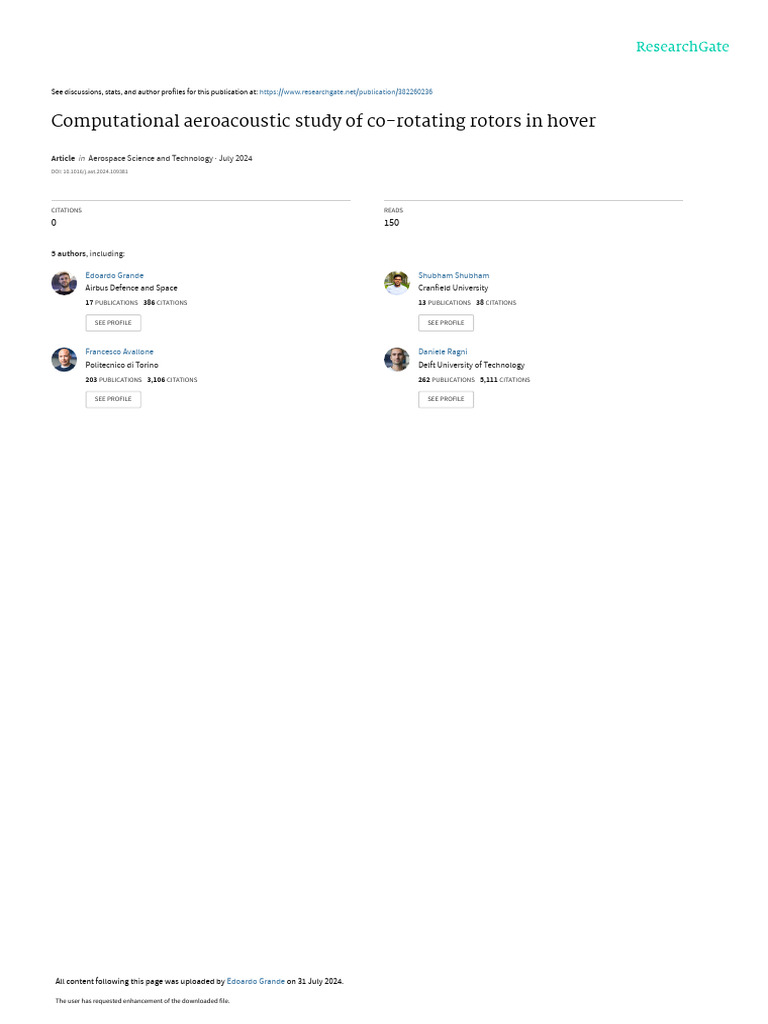Screen dimensions: 768x1024
Task: Click Shubham Shubham's profile photo
Action: pyautogui.click(x=397, y=283)
